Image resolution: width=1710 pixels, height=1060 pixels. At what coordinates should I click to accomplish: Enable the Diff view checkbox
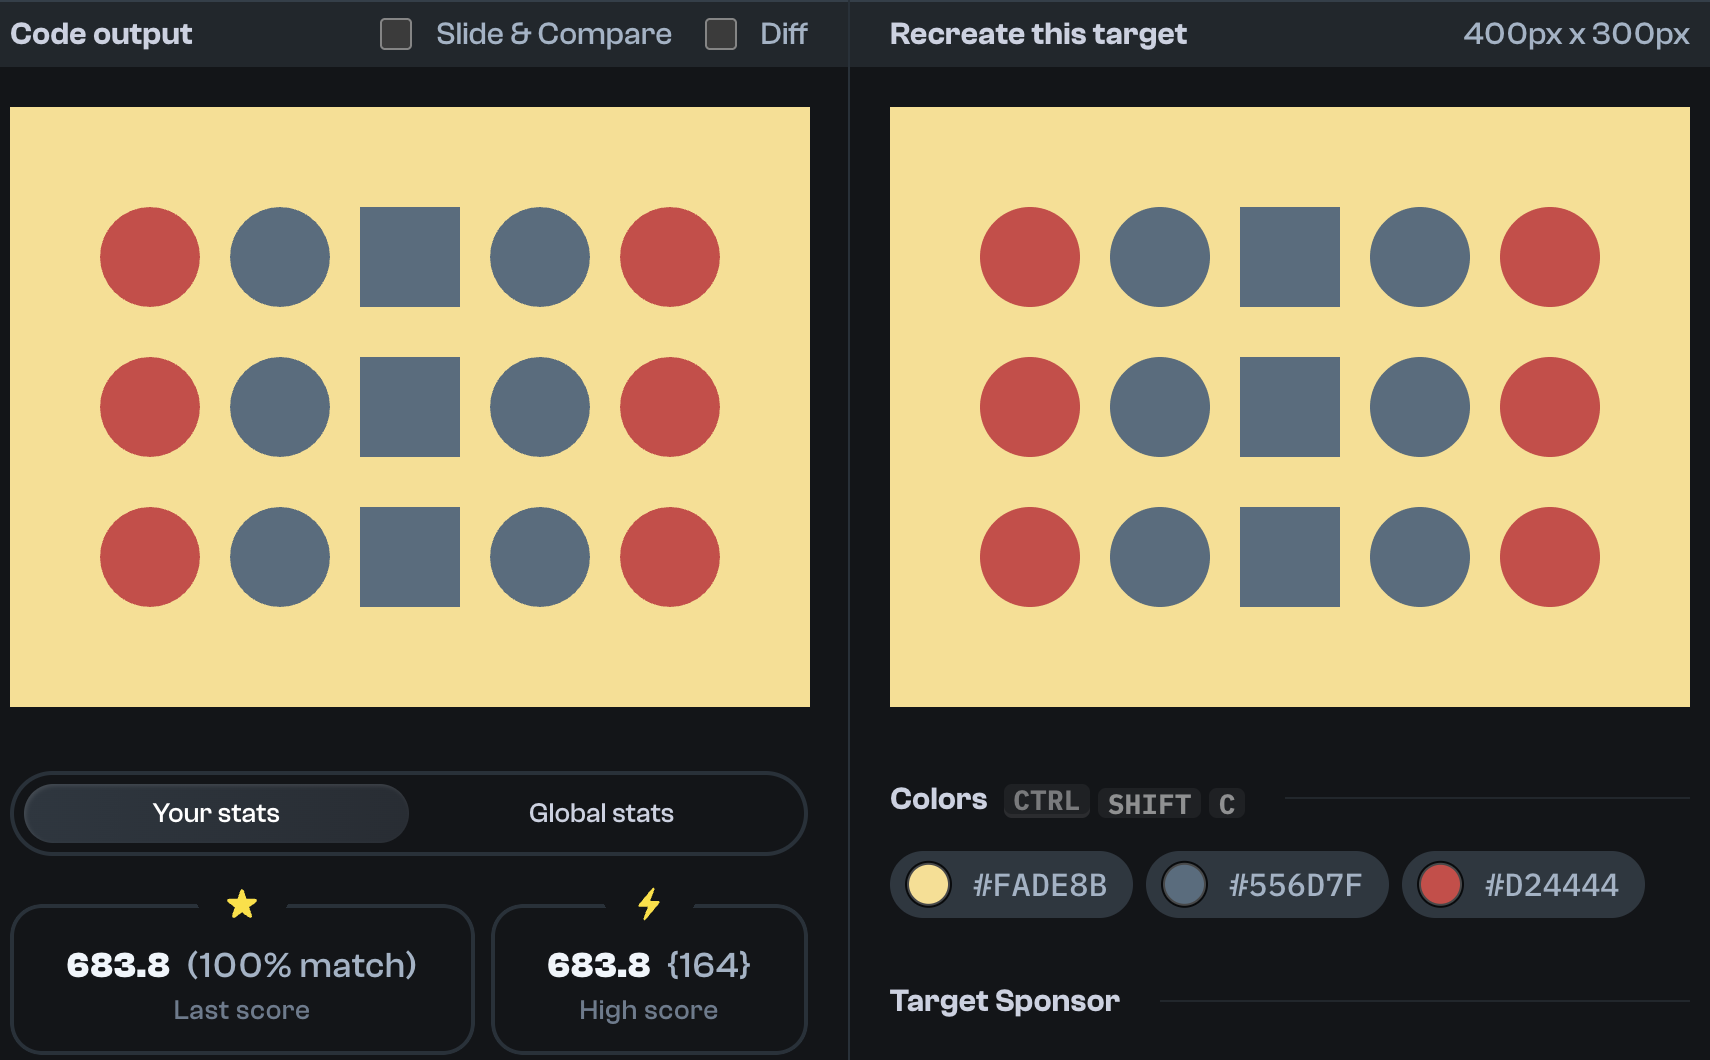(721, 33)
